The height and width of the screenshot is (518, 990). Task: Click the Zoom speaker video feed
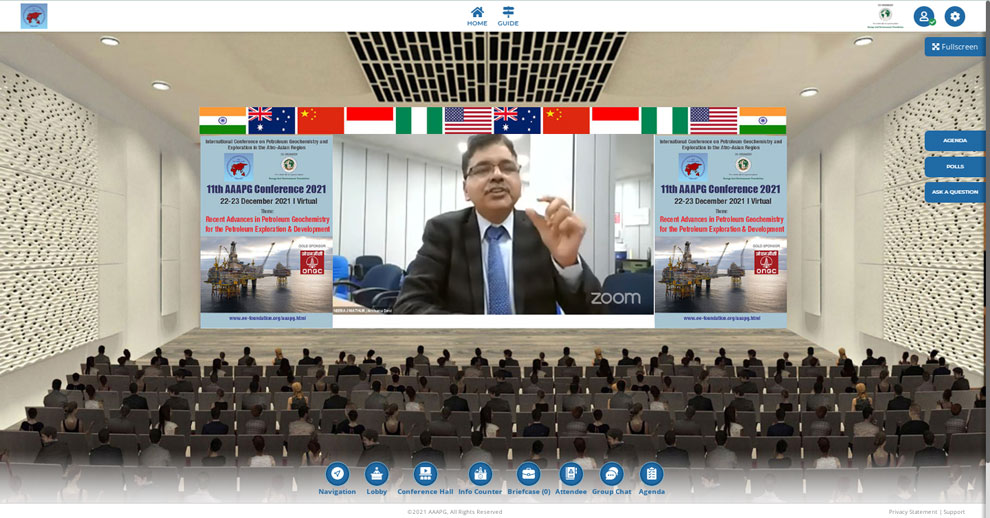point(493,224)
